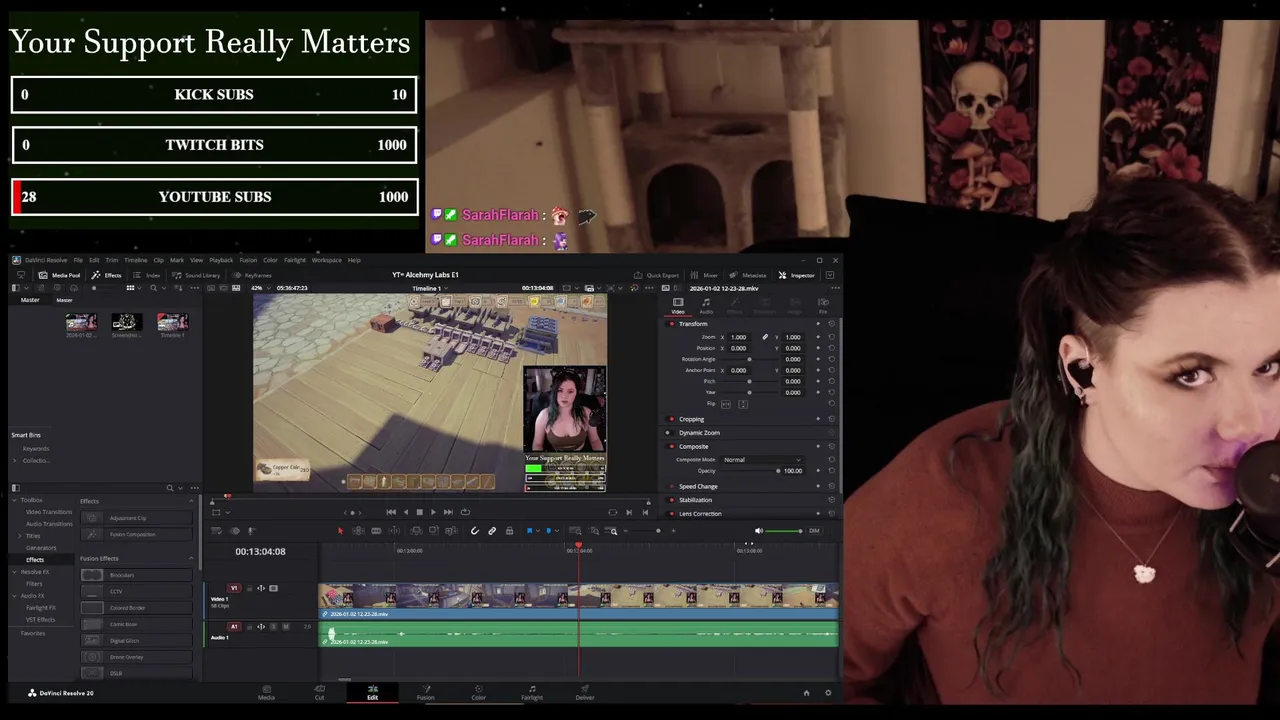The width and height of the screenshot is (1280, 720).
Task: Open the Composite Mode dropdown
Action: pyautogui.click(x=762, y=460)
